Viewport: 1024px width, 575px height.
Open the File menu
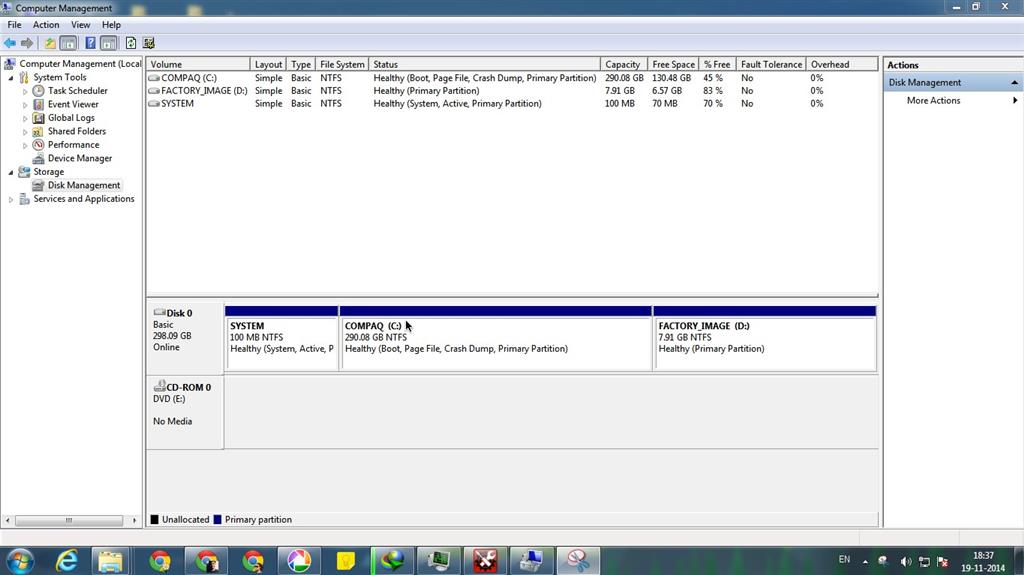pos(14,25)
